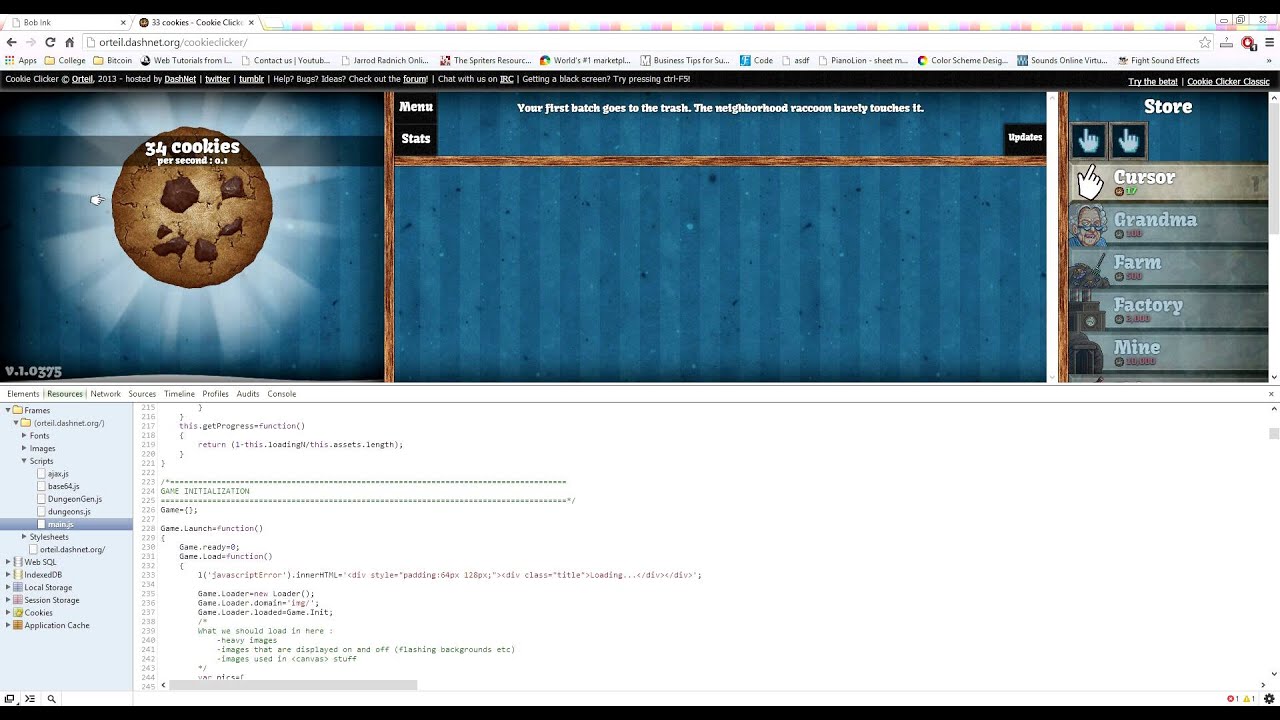The height and width of the screenshot is (720, 1280).
Task: Purchase a Mine from the Store
Action: click(x=1168, y=352)
